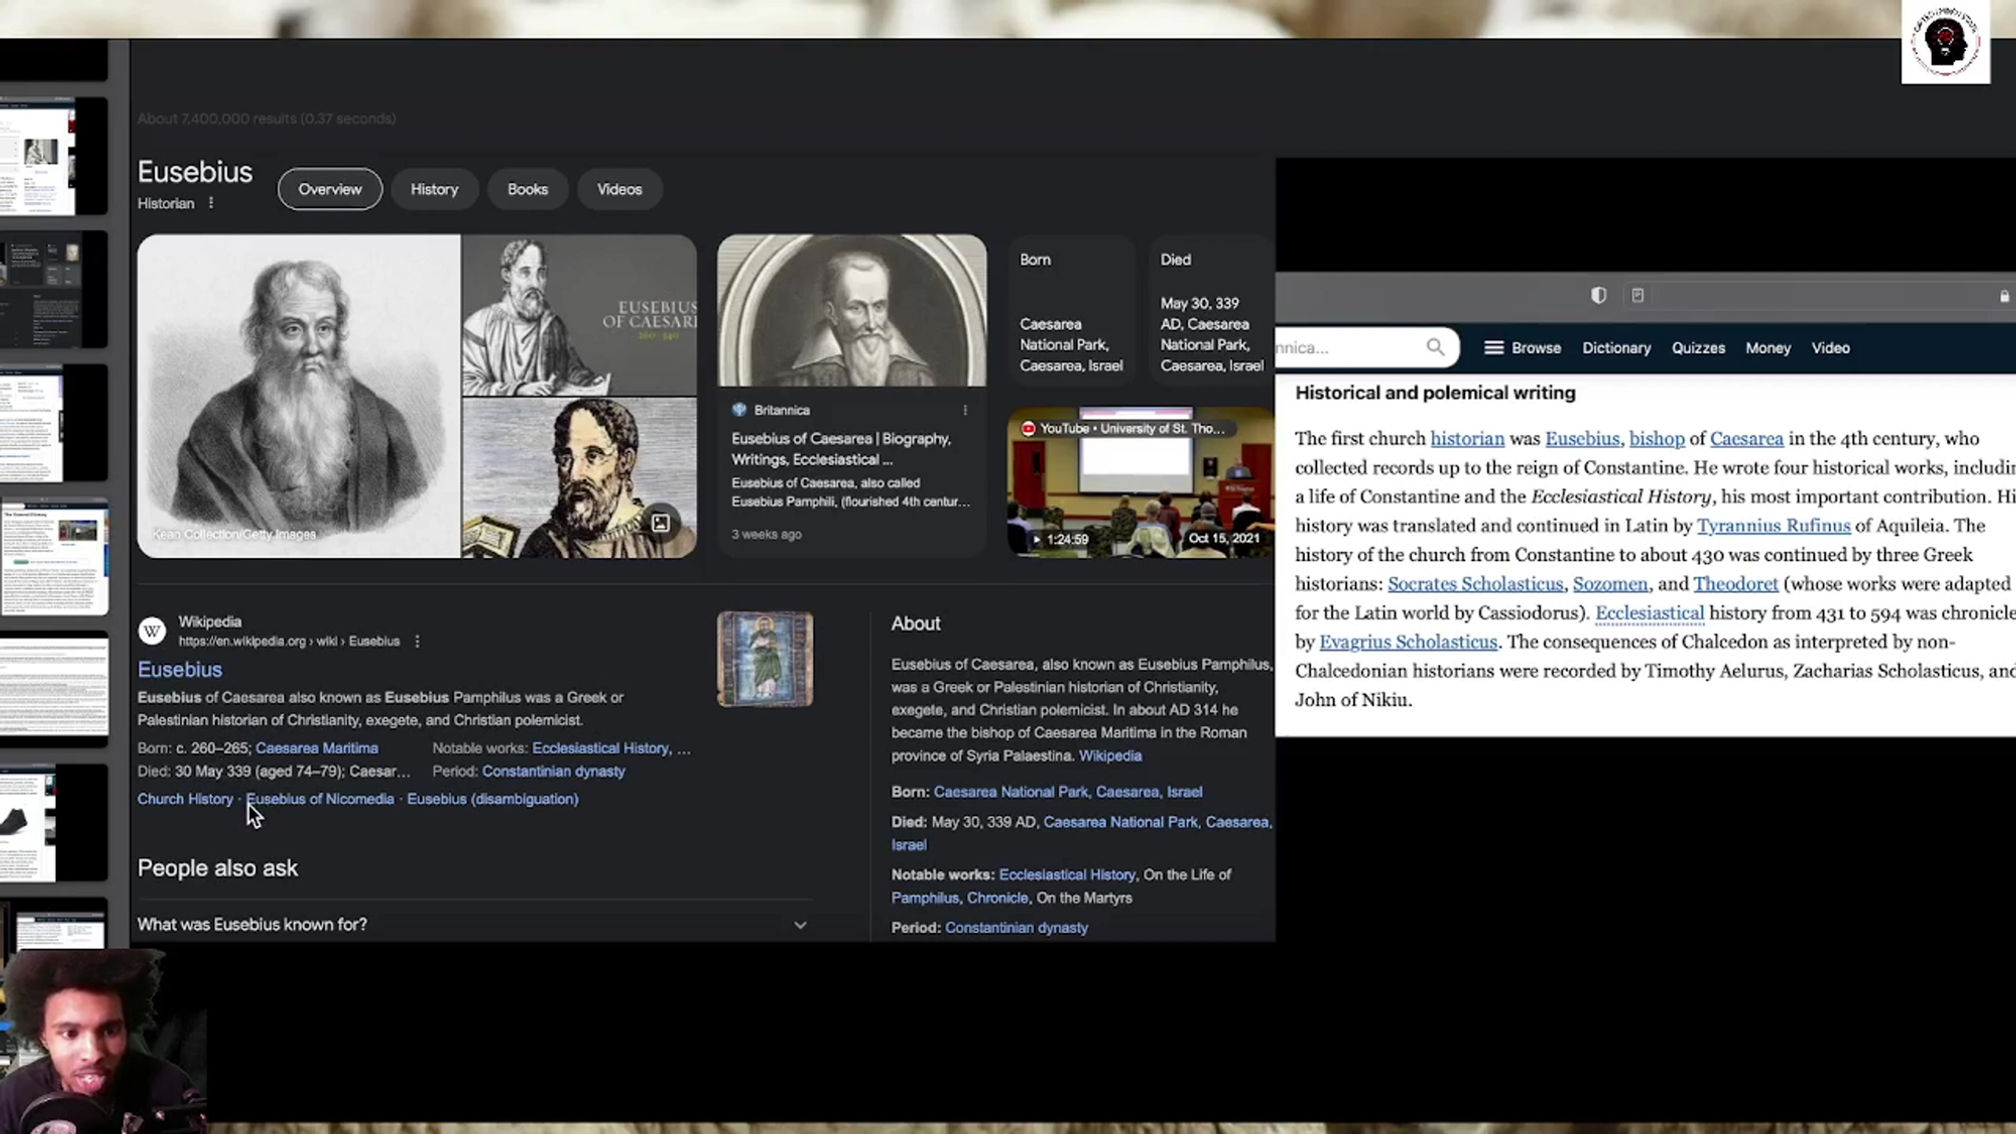Click the 'Ecclesiastical' underlined link in the Britannica article
The image size is (2016, 1134).
(x=1649, y=612)
